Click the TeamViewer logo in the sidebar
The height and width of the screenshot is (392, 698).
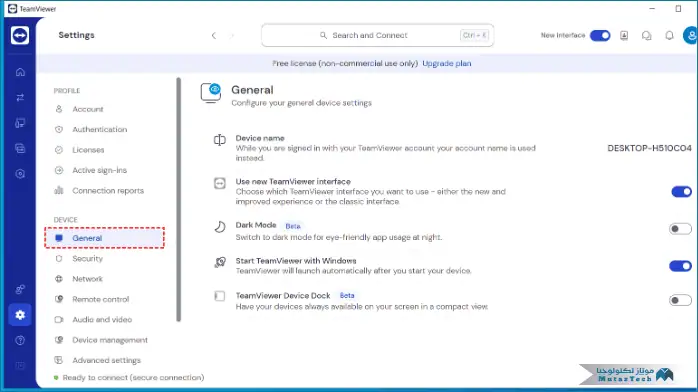point(20,35)
